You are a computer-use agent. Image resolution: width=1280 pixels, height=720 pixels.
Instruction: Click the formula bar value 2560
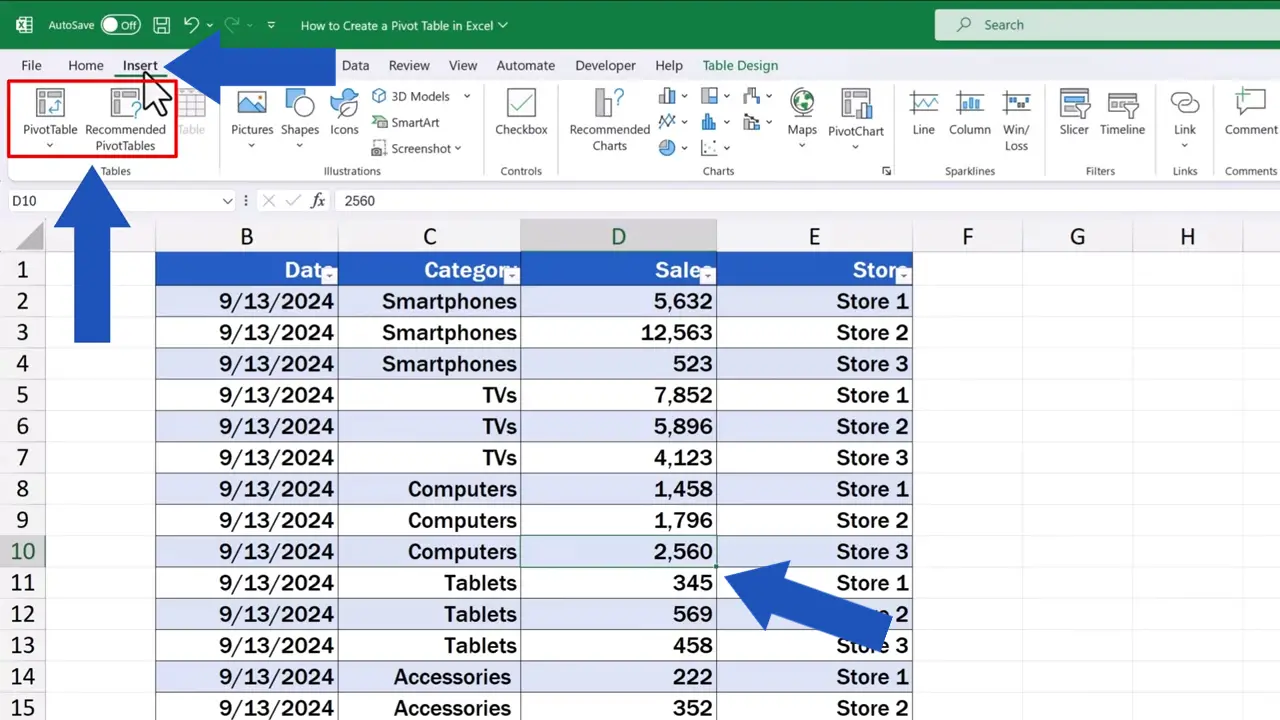tap(360, 200)
